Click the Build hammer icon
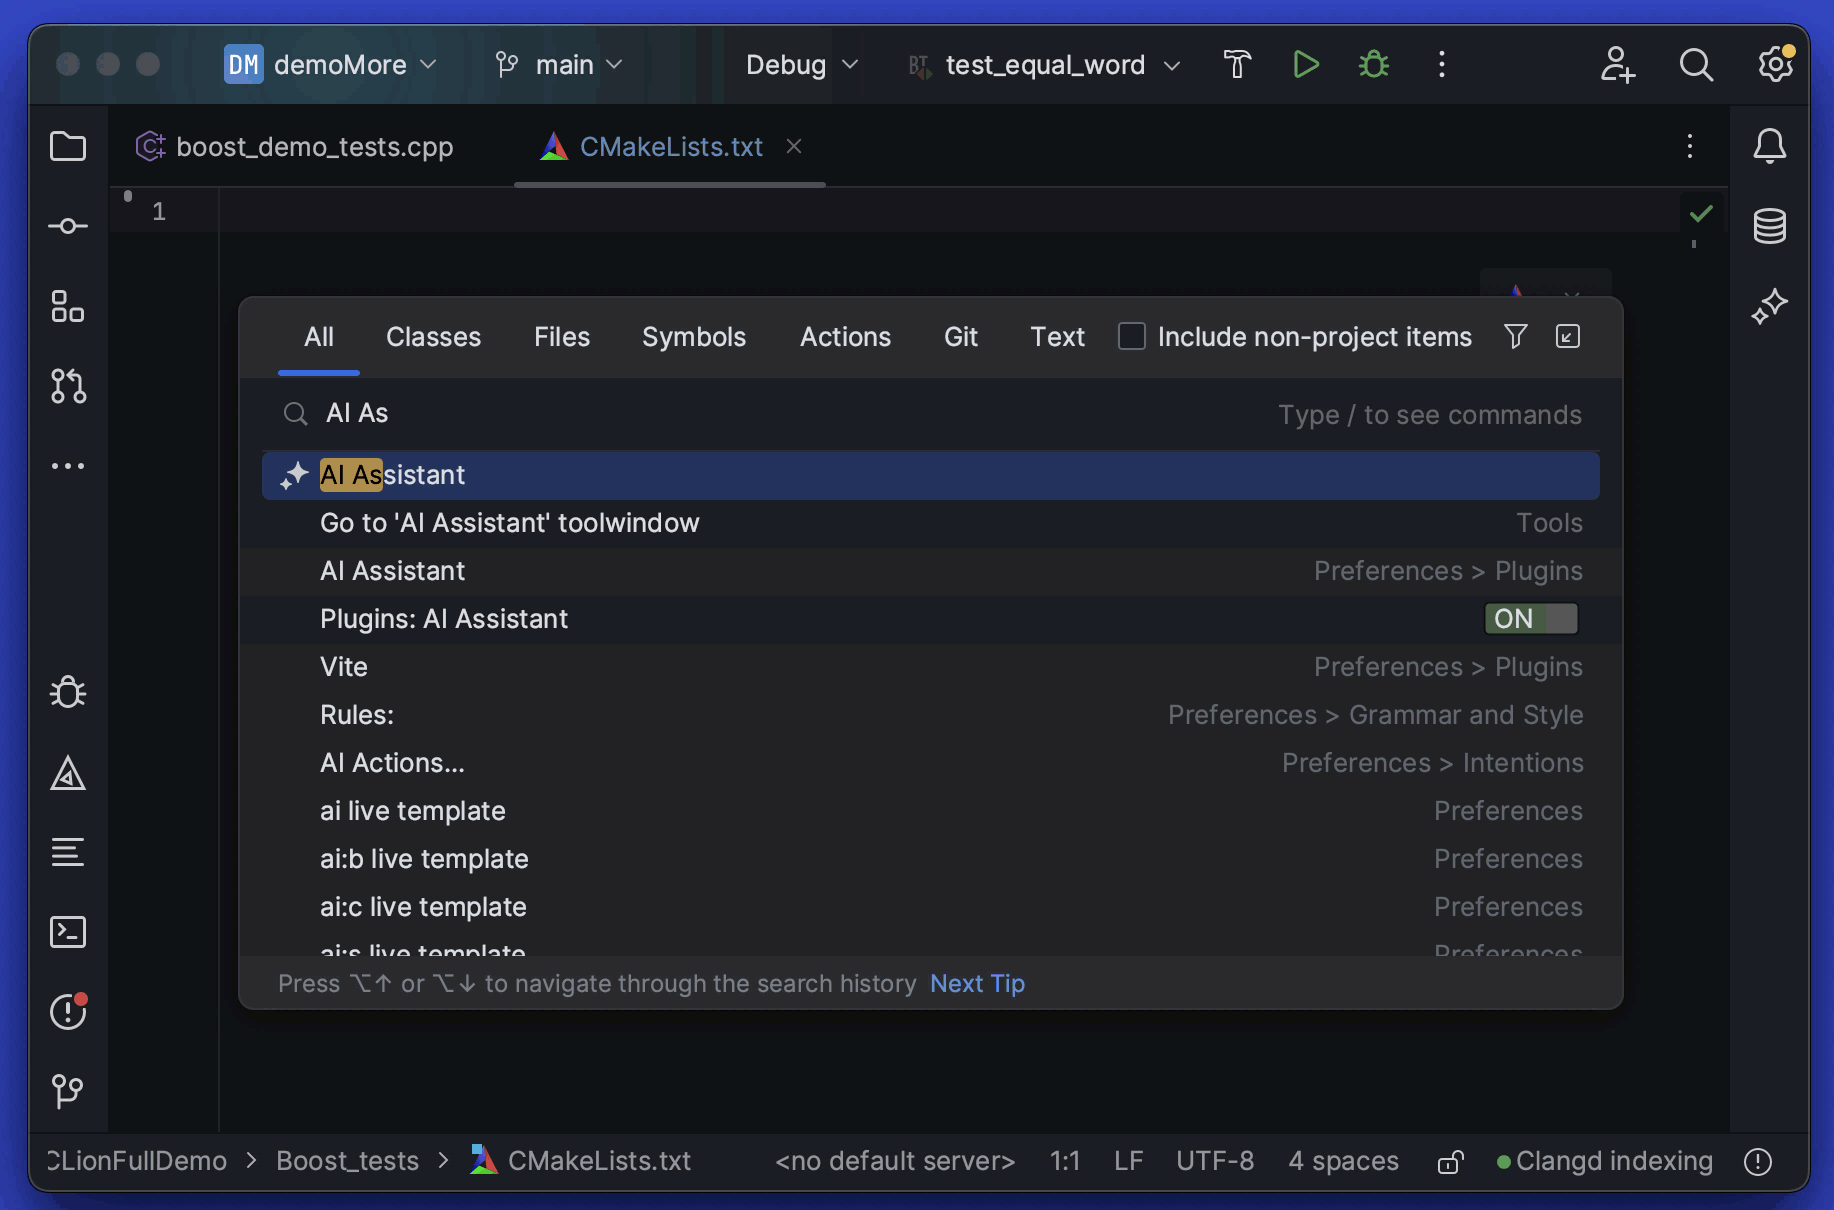1834x1210 pixels. coord(1237,65)
